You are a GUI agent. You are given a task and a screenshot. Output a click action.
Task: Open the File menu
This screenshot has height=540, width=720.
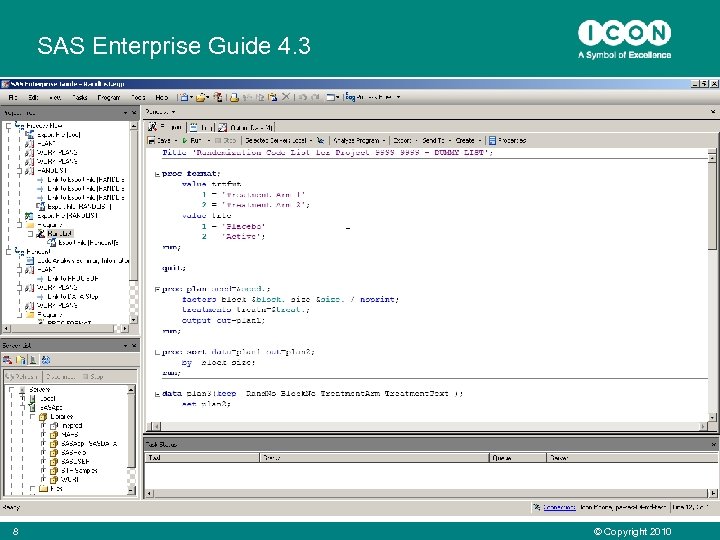[13, 97]
